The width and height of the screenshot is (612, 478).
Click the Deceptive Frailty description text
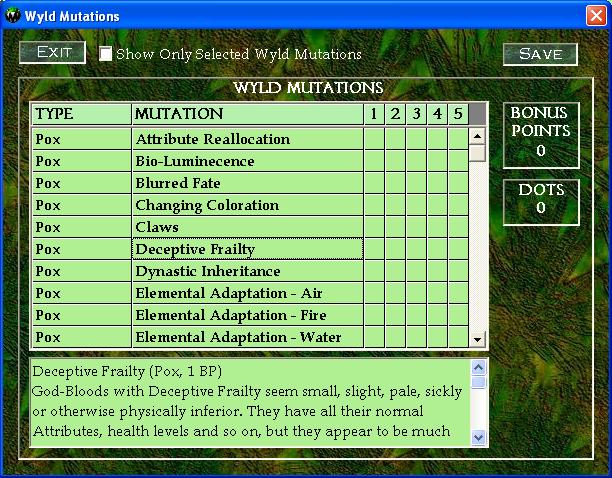[x=250, y=402]
